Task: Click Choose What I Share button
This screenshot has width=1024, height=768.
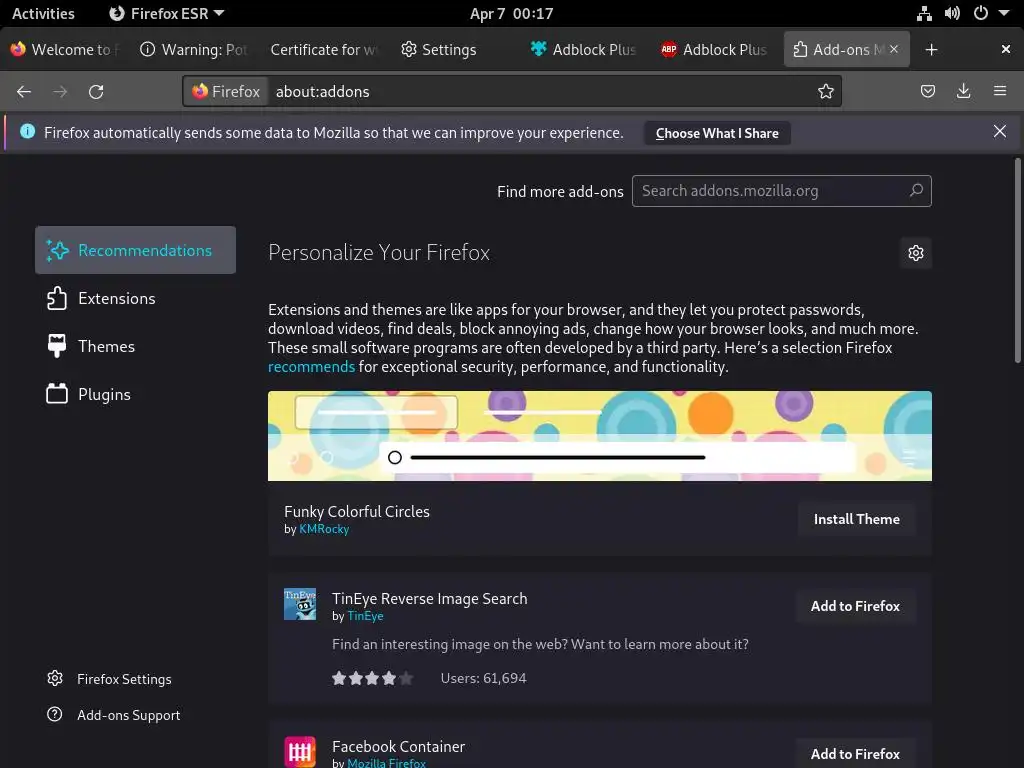Action: (717, 133)
